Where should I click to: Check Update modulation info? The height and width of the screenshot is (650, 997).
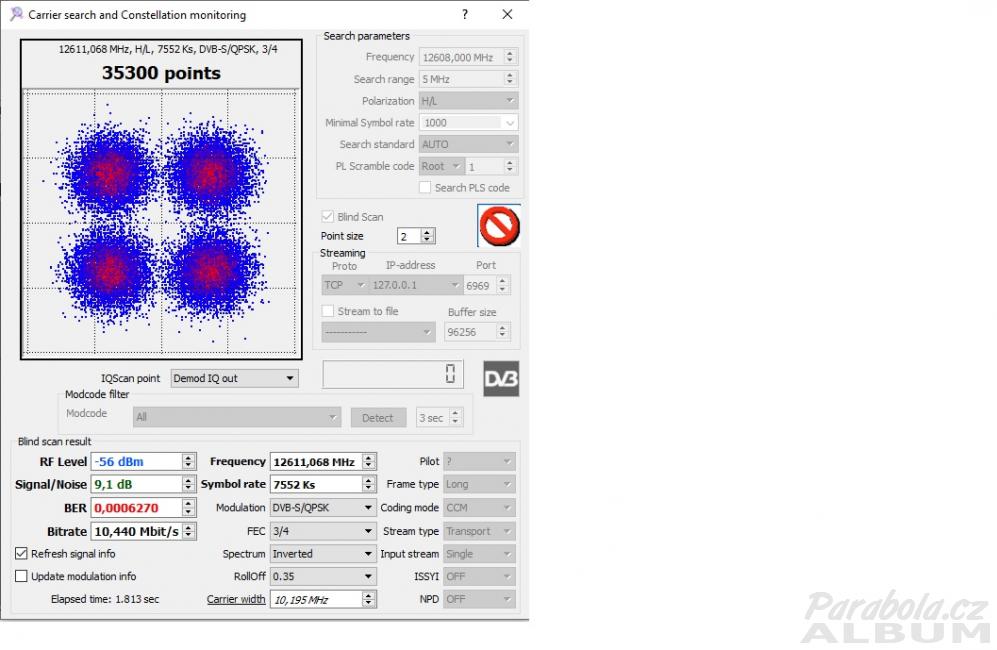click(x=21, y=576)
